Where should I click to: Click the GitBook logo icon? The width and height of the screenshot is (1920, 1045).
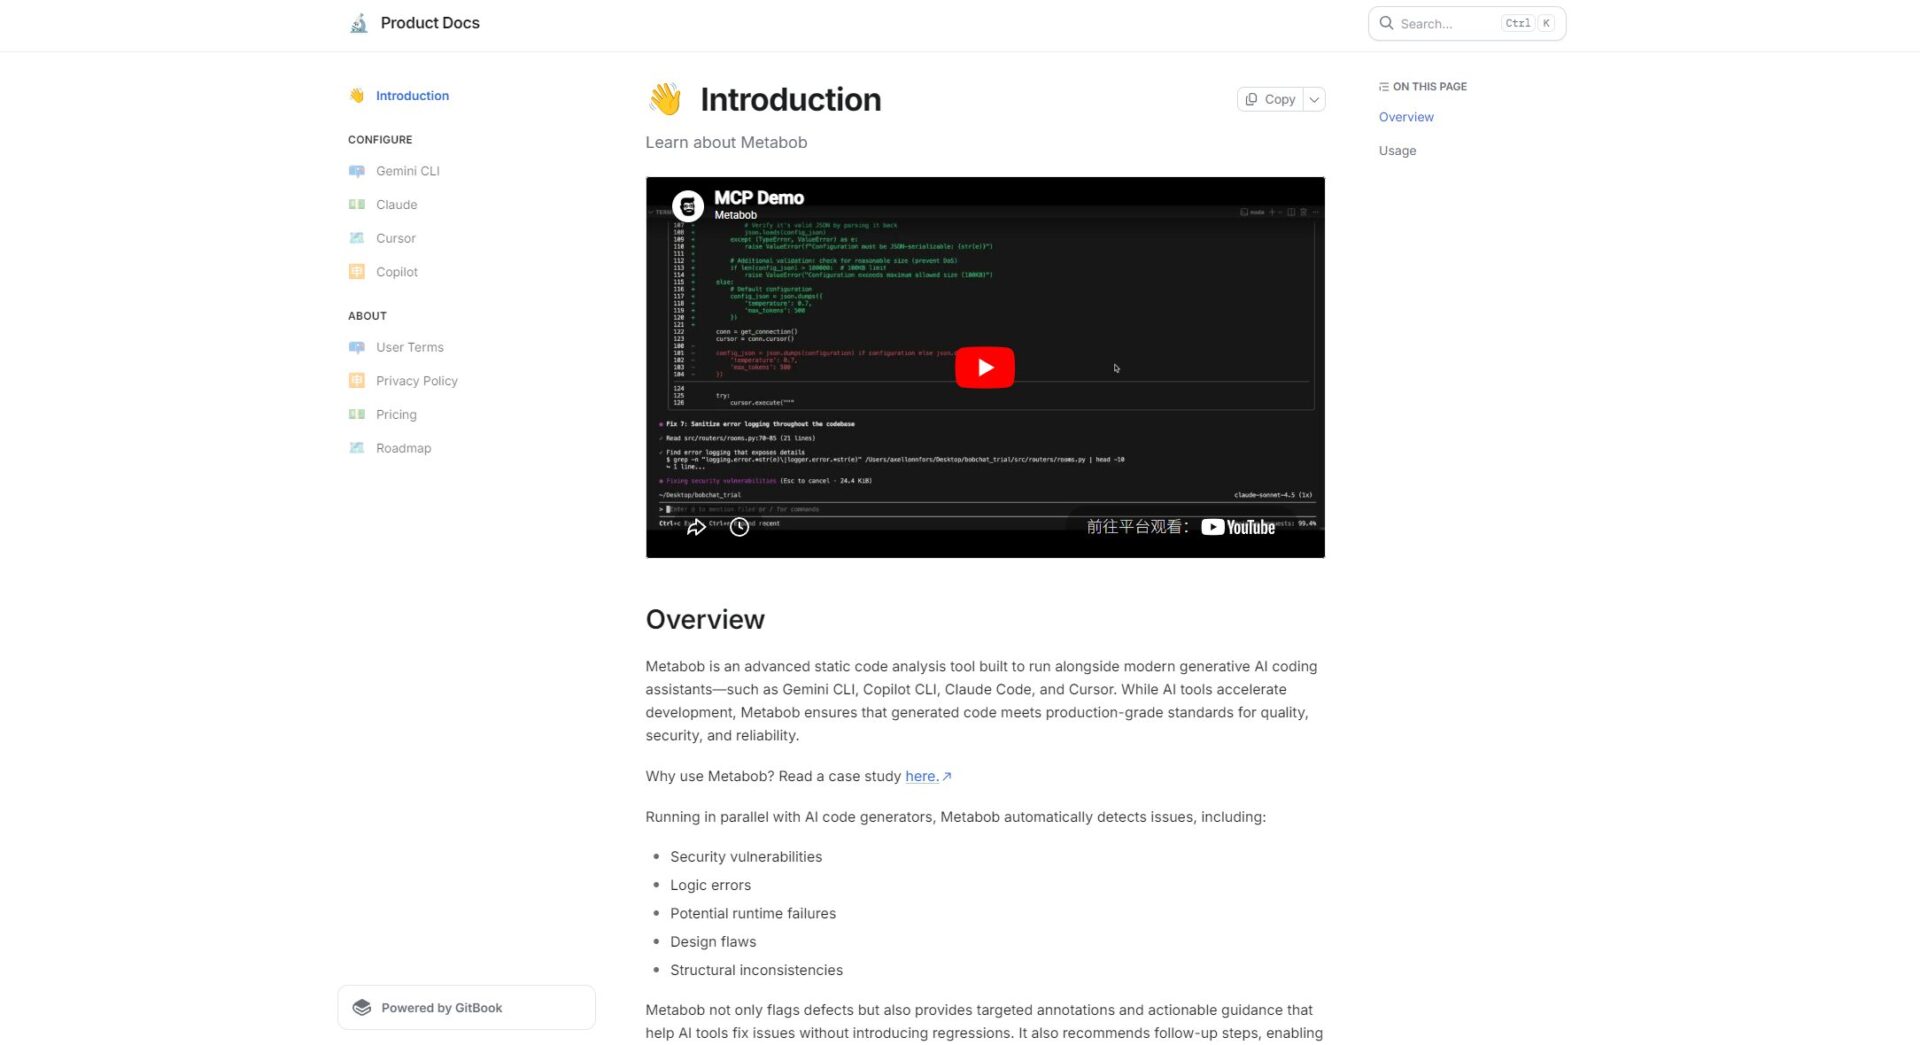coord(362,1007)
